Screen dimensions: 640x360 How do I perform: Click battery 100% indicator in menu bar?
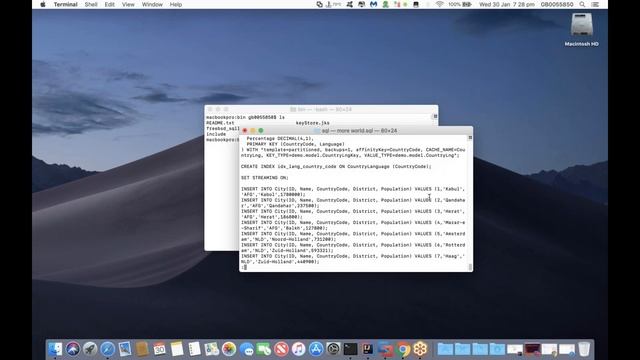click(x=460, y=4)
